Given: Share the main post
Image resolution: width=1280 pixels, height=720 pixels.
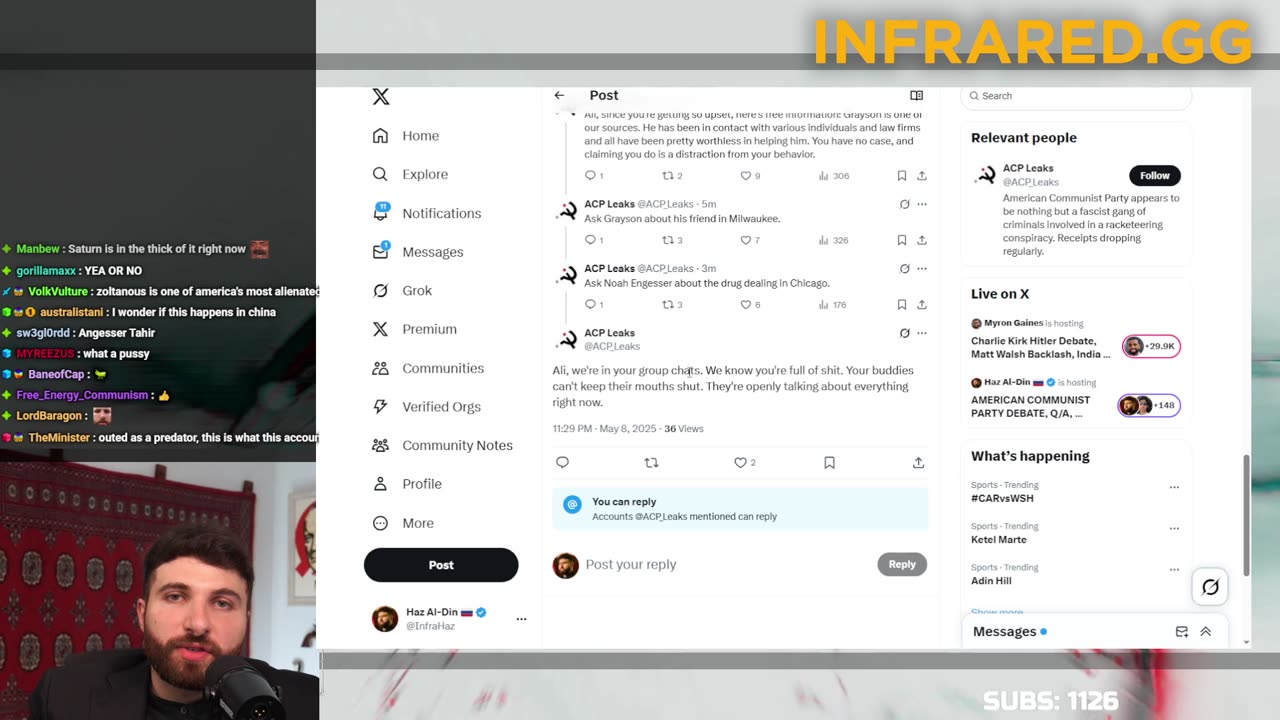Looking at the screenshot, I should coord(918,462).
